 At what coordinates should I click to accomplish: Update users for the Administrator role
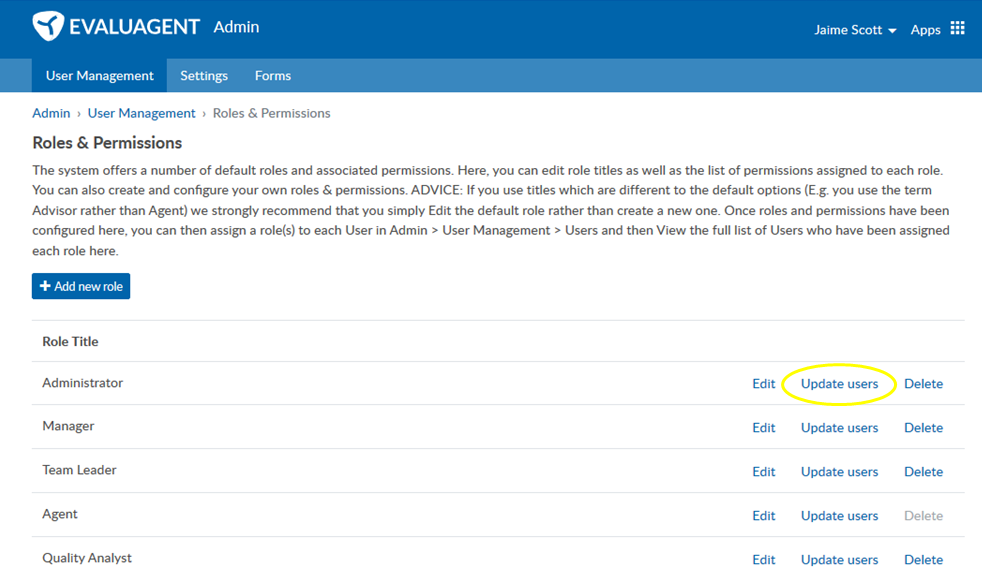(839, 384)
